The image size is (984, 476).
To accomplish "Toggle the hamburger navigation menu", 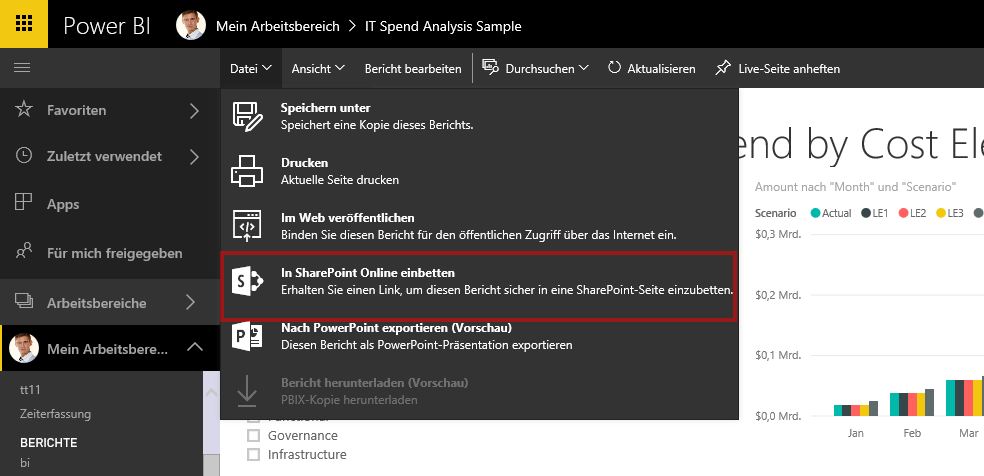I will click(x=22, y=68).
